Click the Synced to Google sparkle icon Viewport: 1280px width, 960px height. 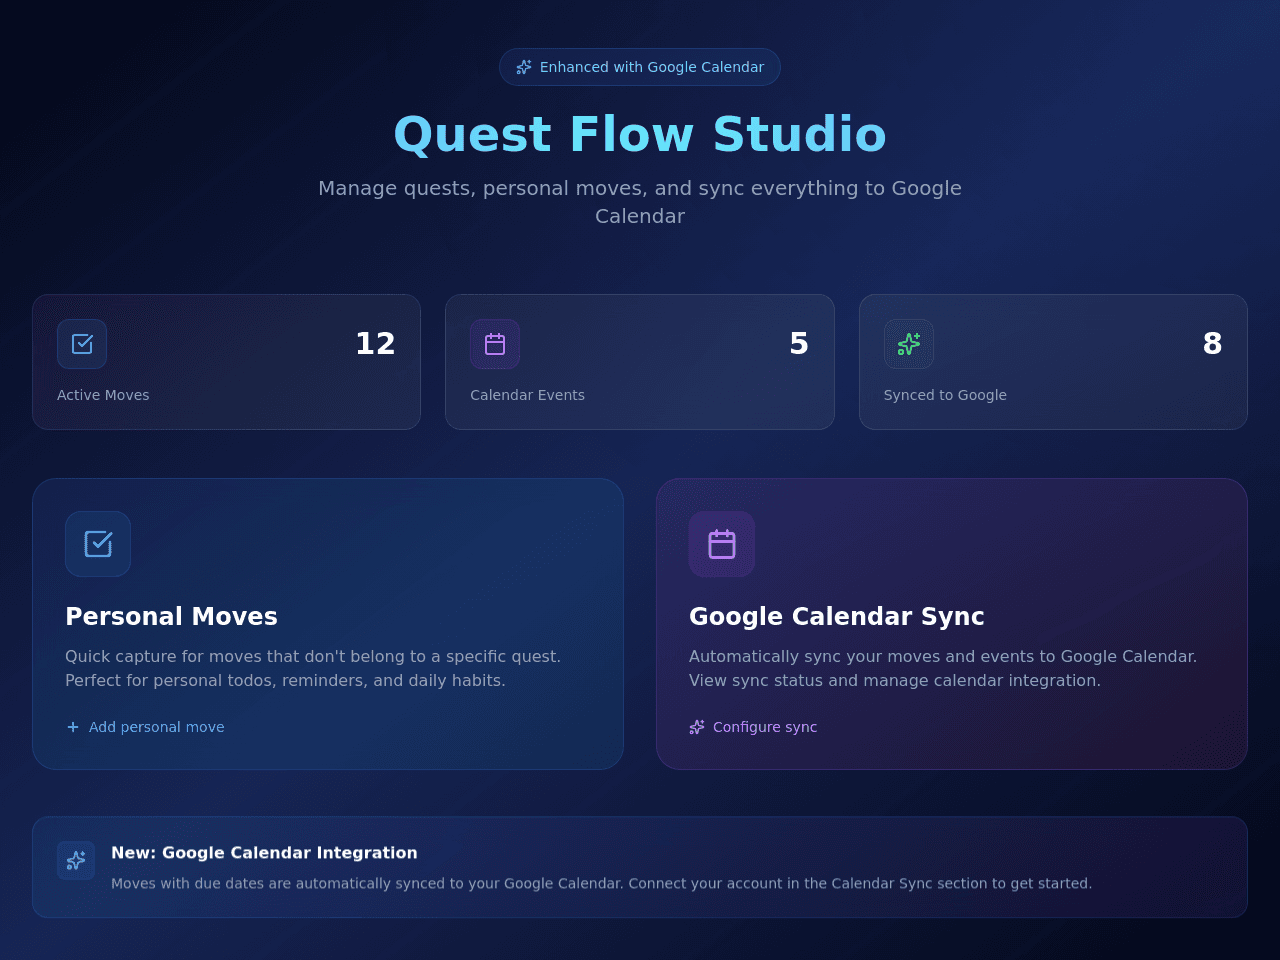click(909, 344)
